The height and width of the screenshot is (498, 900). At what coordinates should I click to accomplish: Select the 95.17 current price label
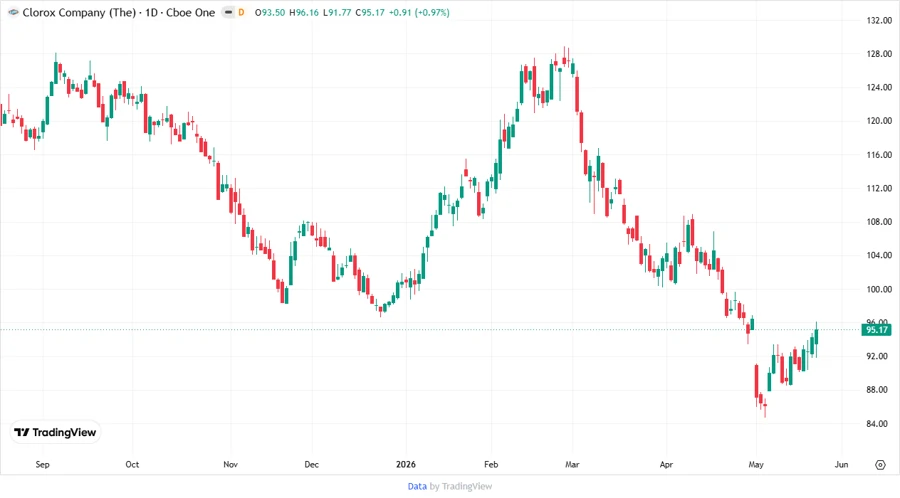pos(876,330)
